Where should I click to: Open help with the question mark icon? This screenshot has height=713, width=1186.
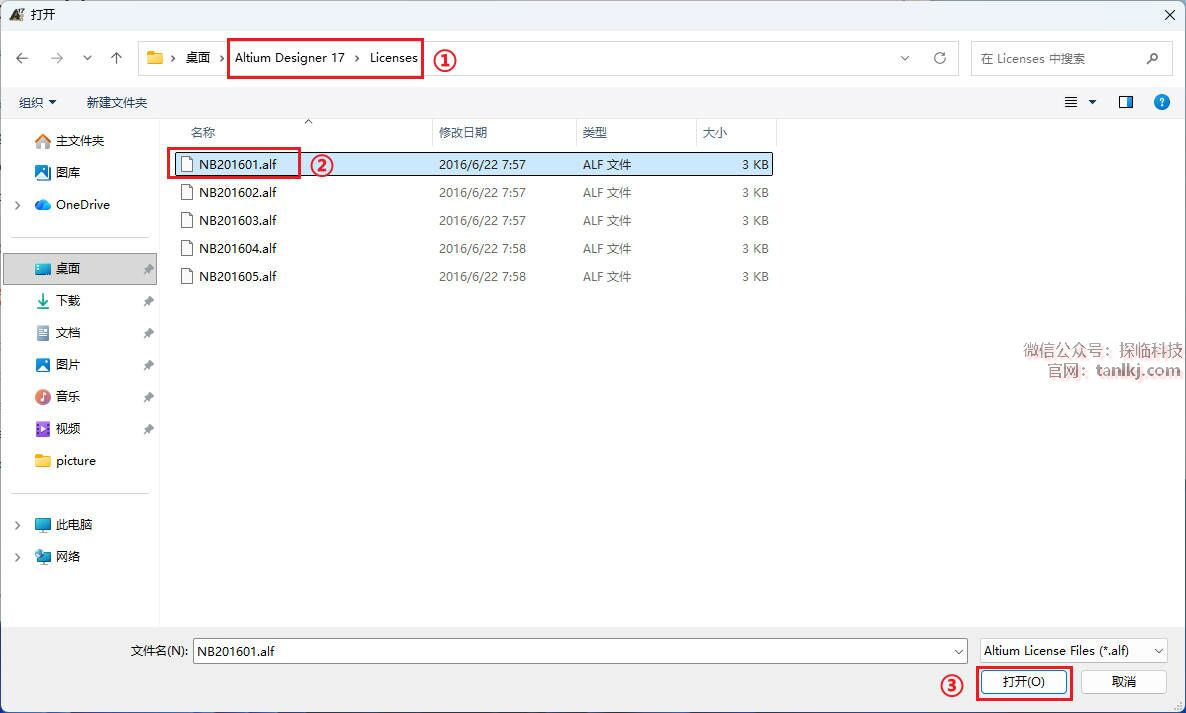coord(1162,102)
